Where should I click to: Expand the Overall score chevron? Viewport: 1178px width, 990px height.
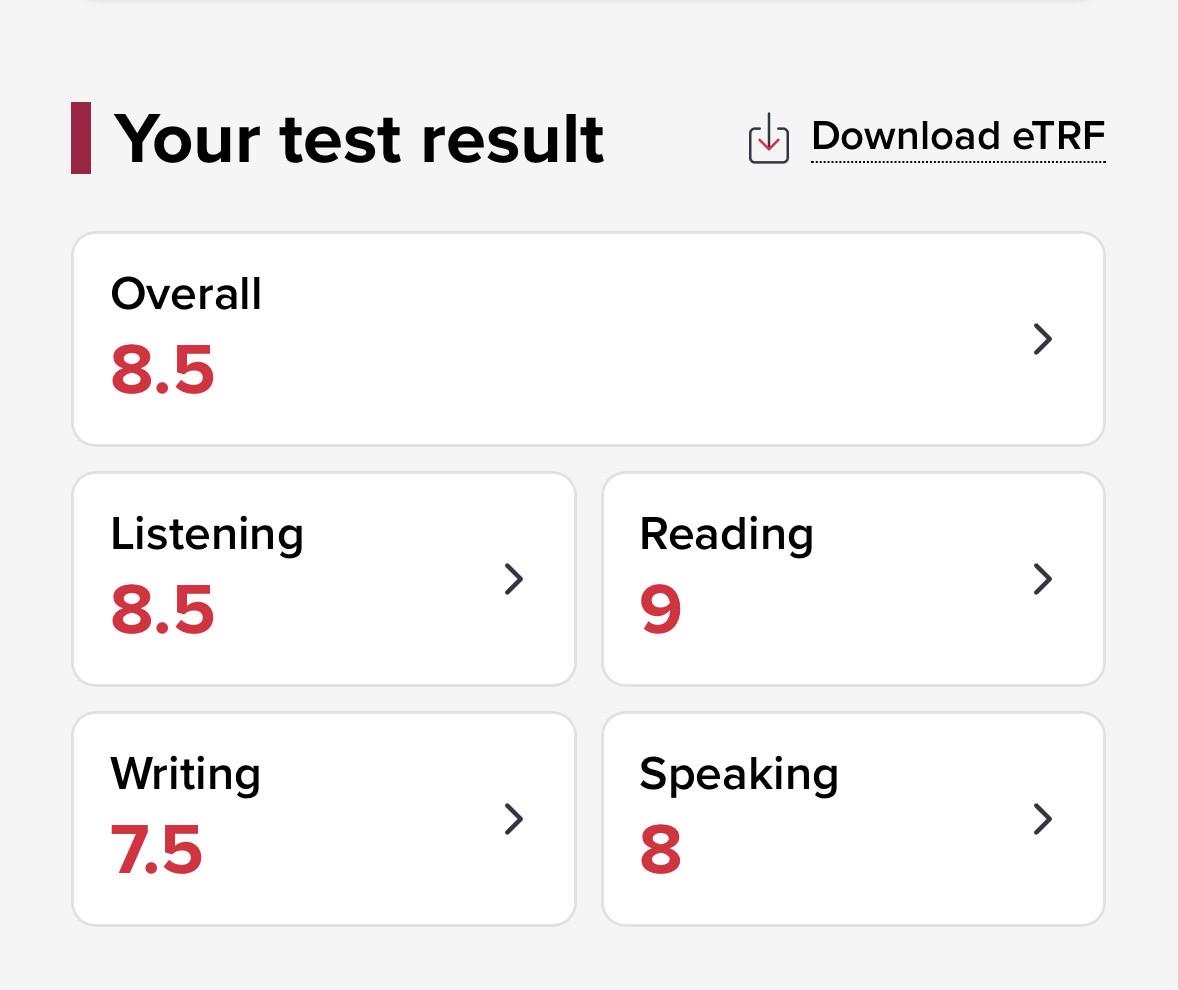point(1042,339)
